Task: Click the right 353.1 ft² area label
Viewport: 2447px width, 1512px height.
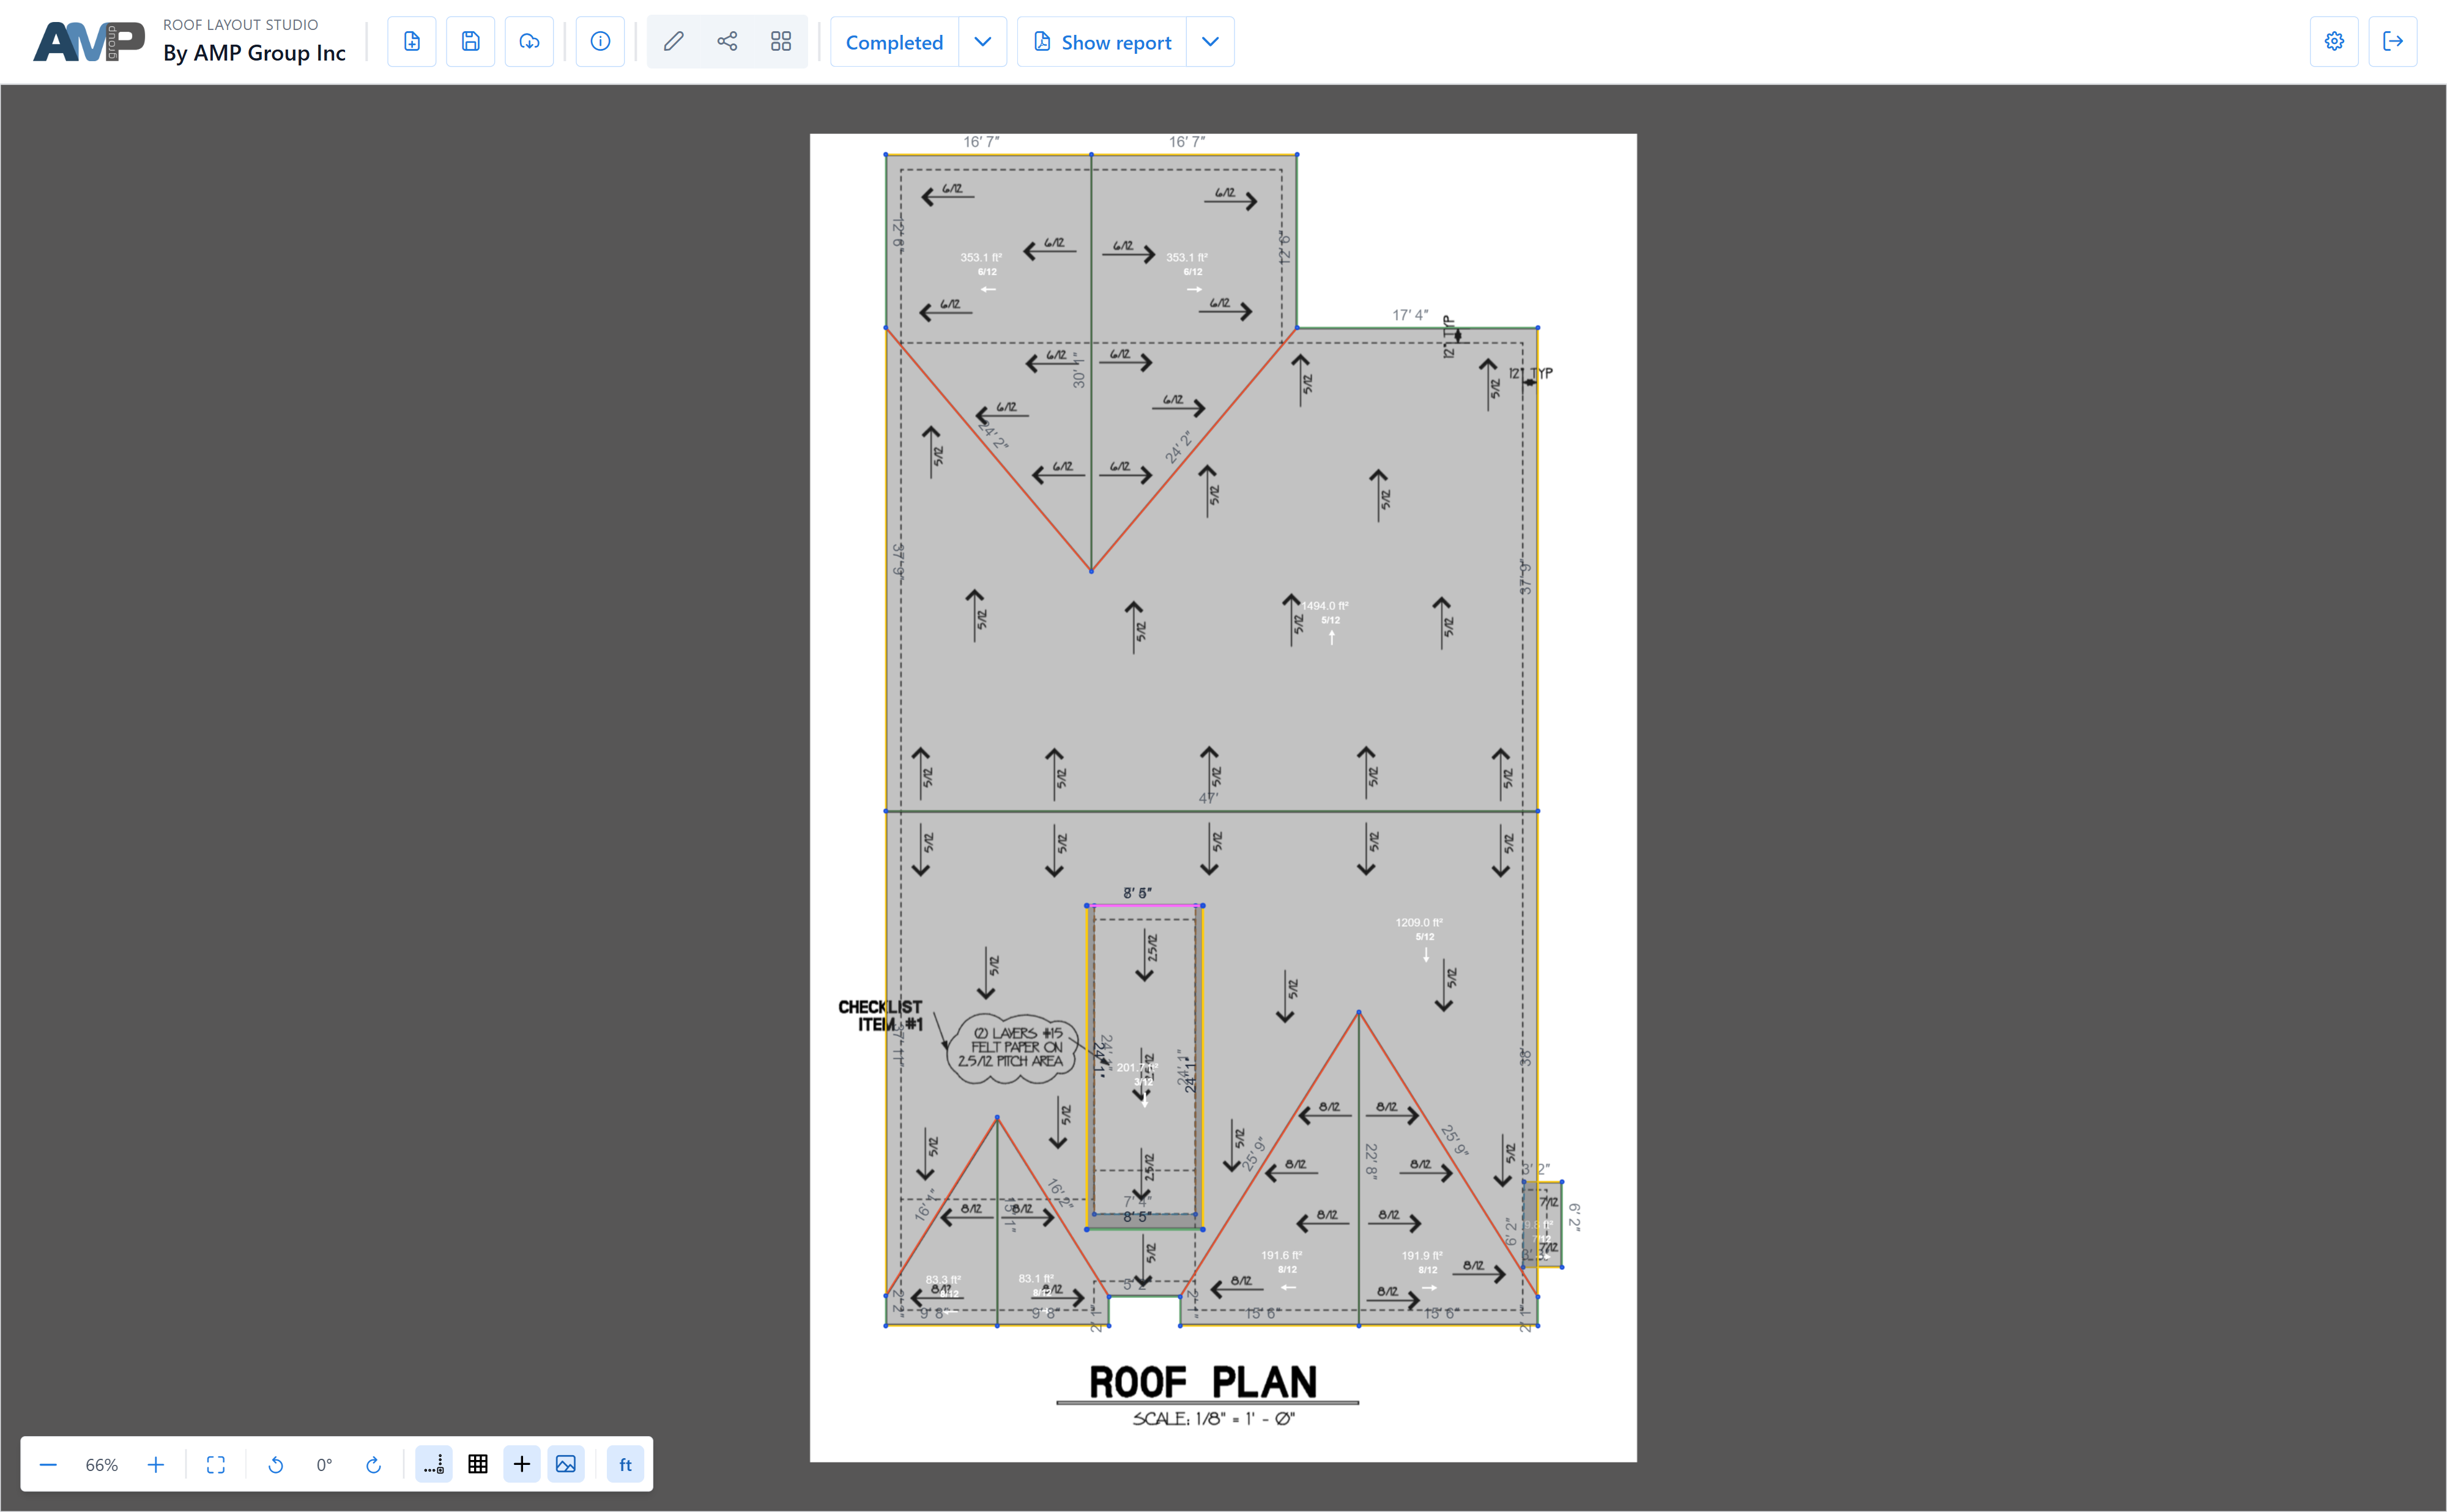Action: [1187, 257]
